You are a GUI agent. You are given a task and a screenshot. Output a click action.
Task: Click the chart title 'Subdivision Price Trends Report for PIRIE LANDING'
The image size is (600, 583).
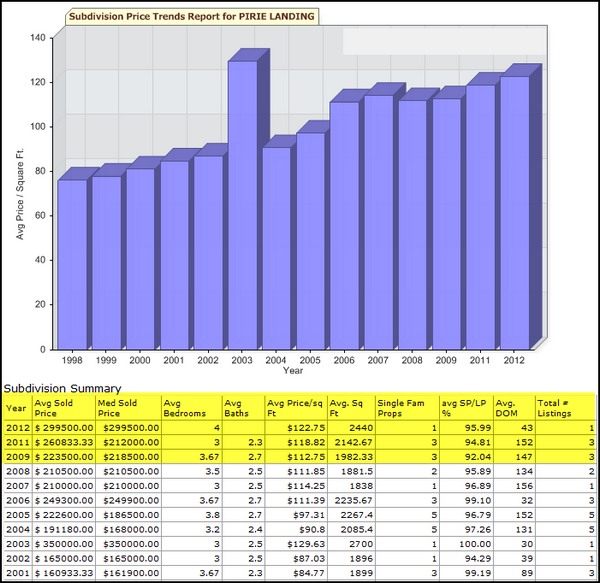(192, 16)
